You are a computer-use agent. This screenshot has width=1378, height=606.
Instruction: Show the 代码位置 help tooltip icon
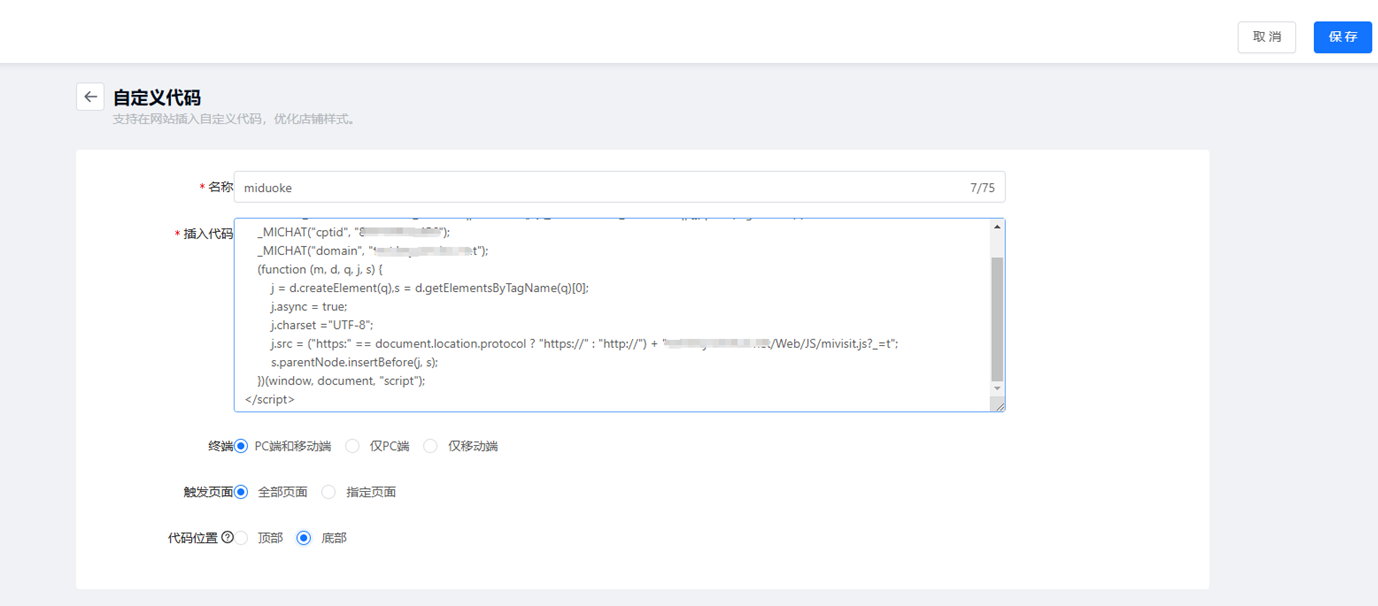coord(227,537)
